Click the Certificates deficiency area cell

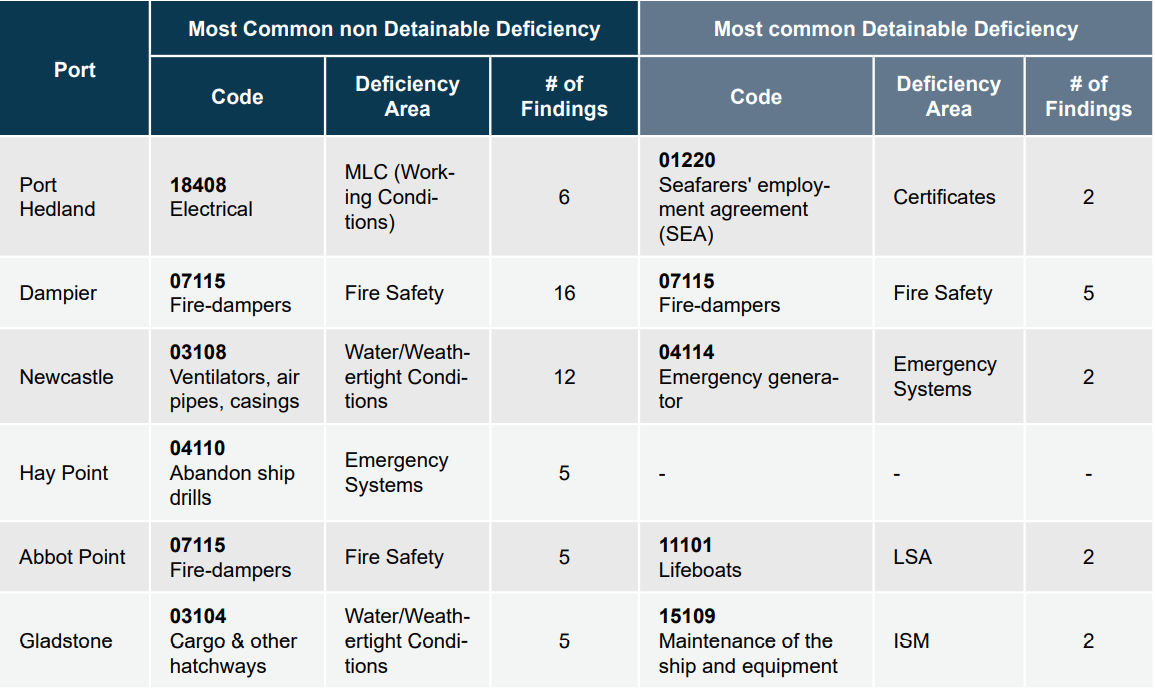[x=949, y=197]
